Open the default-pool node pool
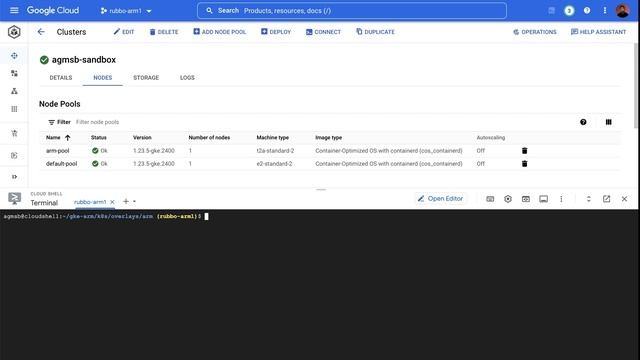The height and width of the screenshot is (360, 640). (62, 164)
